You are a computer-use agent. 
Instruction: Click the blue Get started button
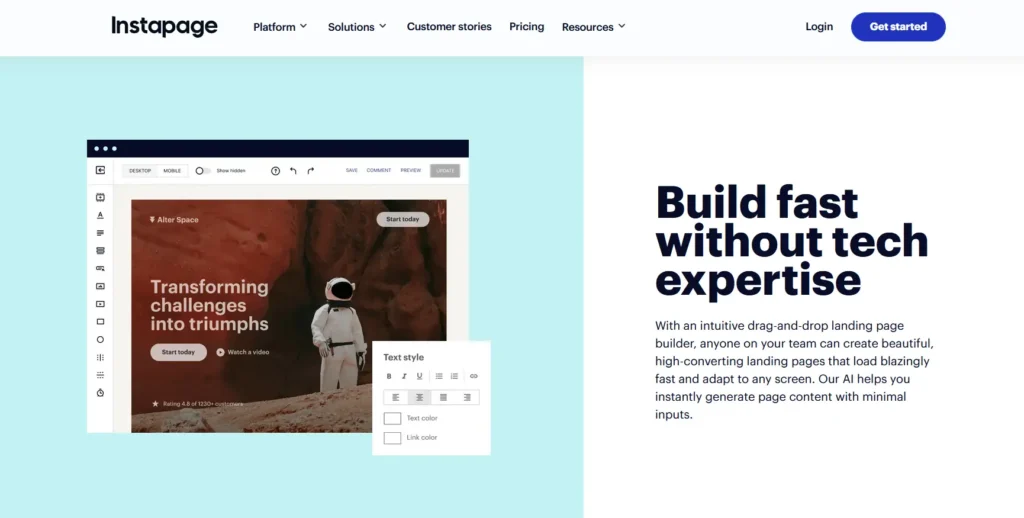897,27
